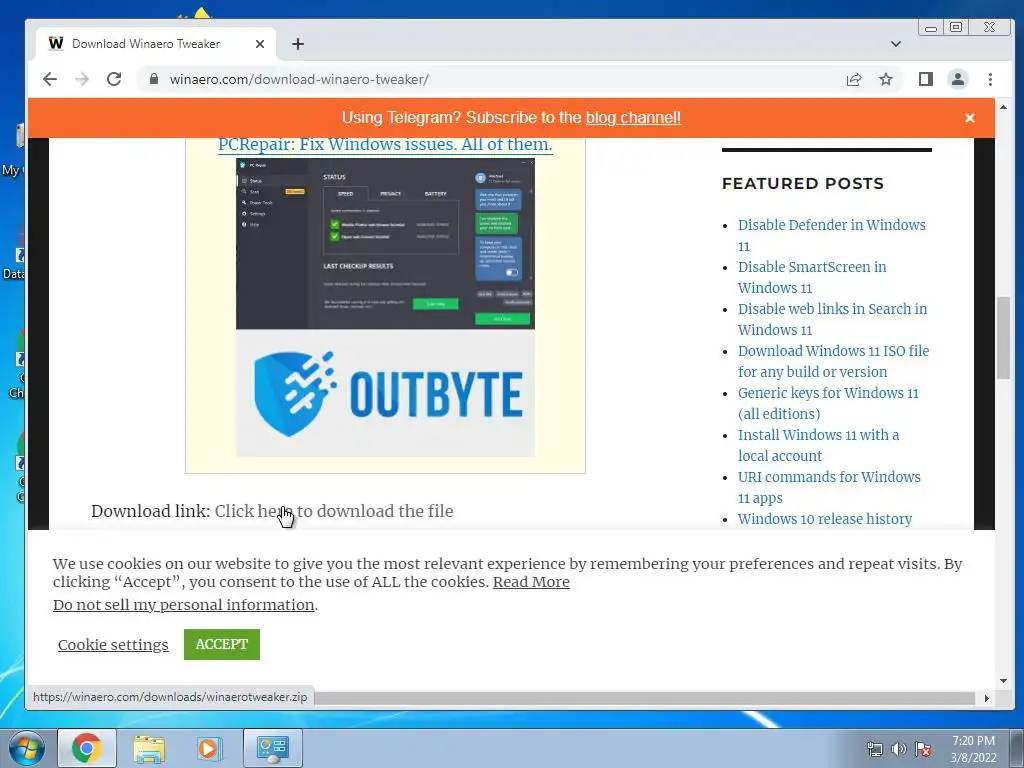The width and height of the screenshot is (1024, 768).
Task: Open Disable web links in Search post
Action: click(832, 319)
